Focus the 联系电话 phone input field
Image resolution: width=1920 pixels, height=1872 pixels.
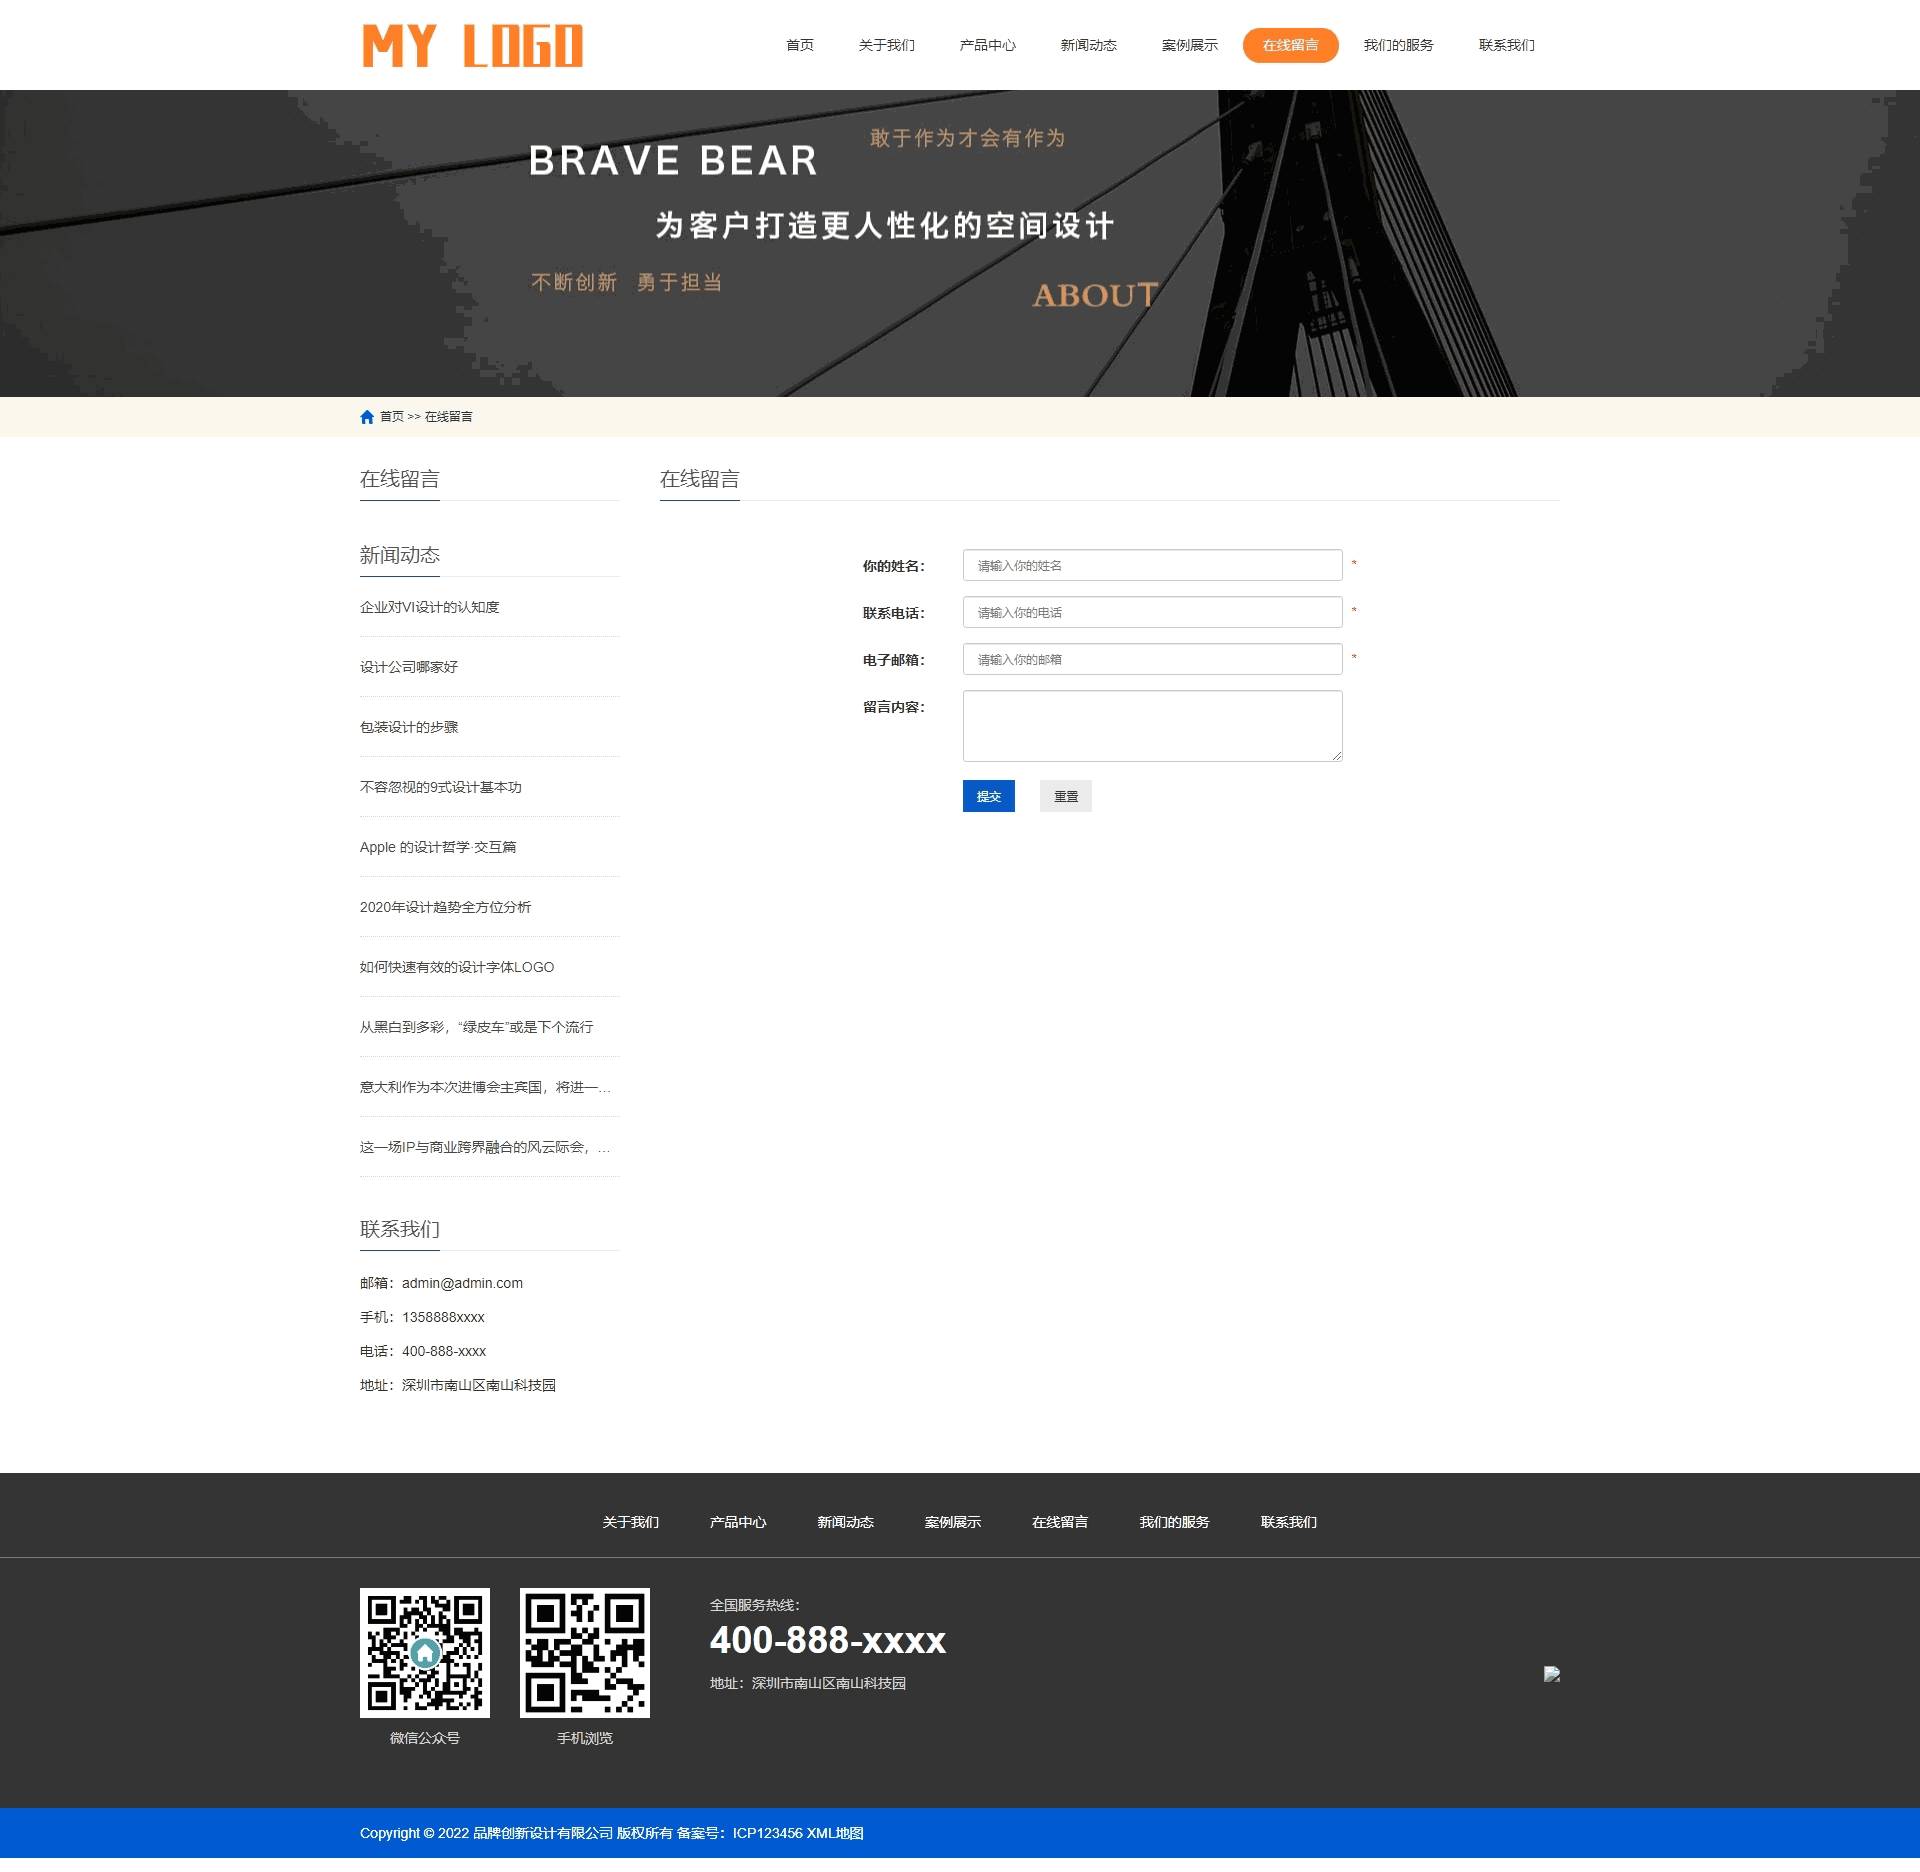tap(1152, 612)
